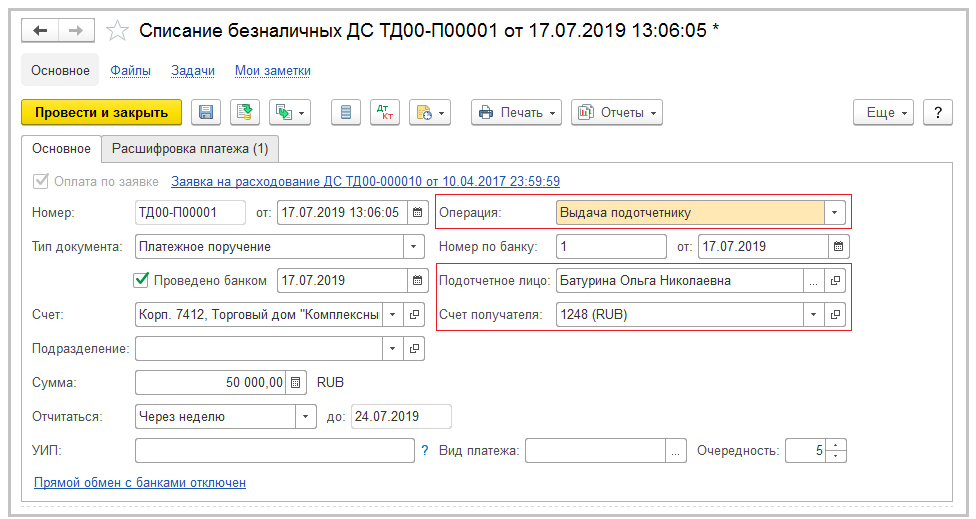Switch to Расшифровка платежа tab
976x519 pixels.
[190, 149]
